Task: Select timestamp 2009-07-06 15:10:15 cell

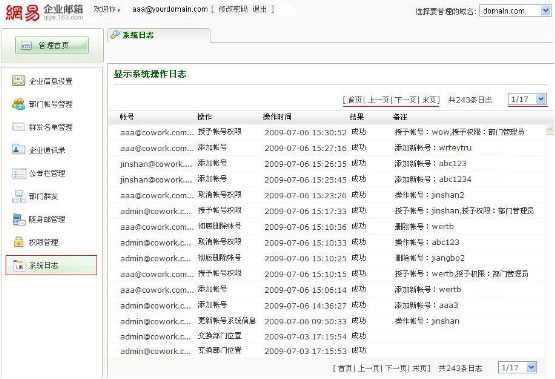Action: (x=305, y=274)
